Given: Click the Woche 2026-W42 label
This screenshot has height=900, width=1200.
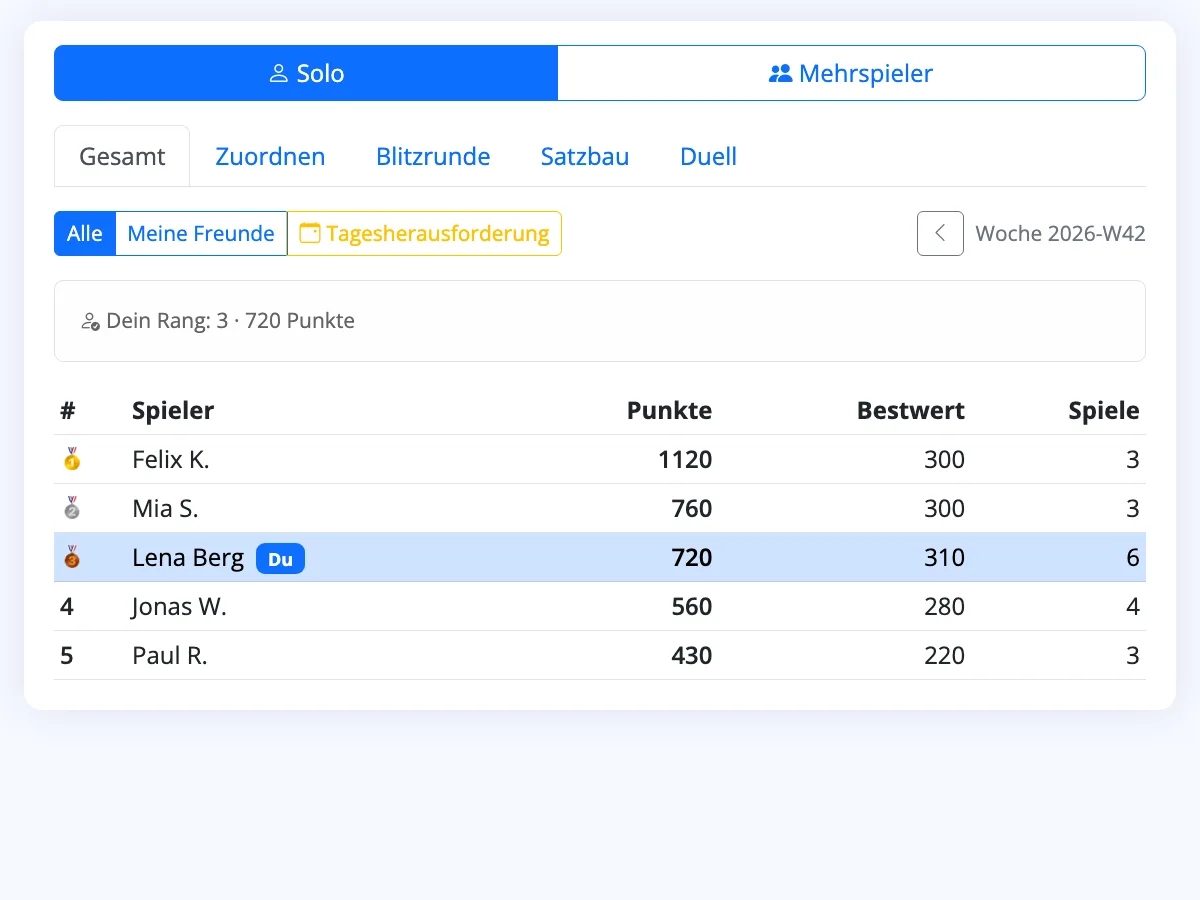Looking at the screenshot, I should (x=1060, y=233).
